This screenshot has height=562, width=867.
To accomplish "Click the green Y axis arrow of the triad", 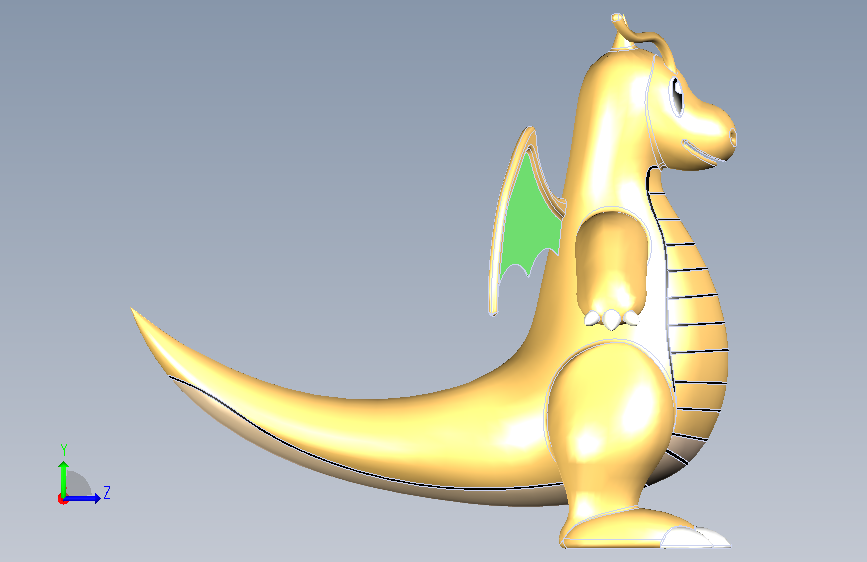I will click(64, 478).
